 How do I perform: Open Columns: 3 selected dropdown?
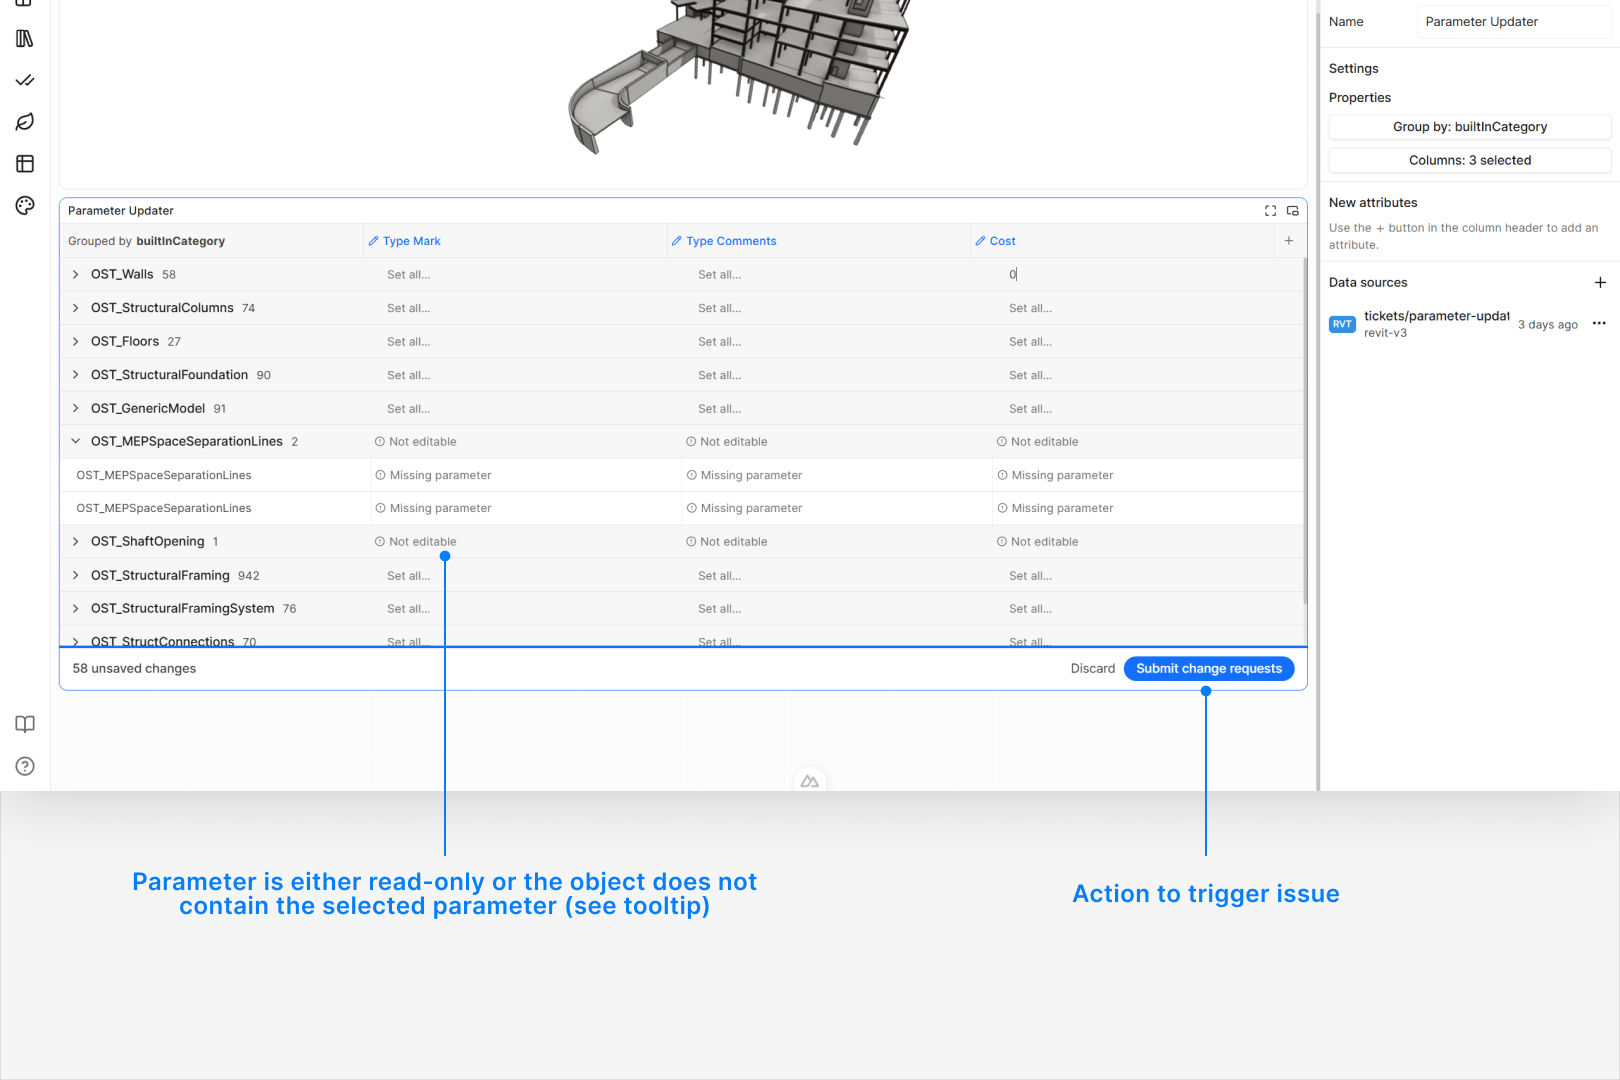[1470, 160]
